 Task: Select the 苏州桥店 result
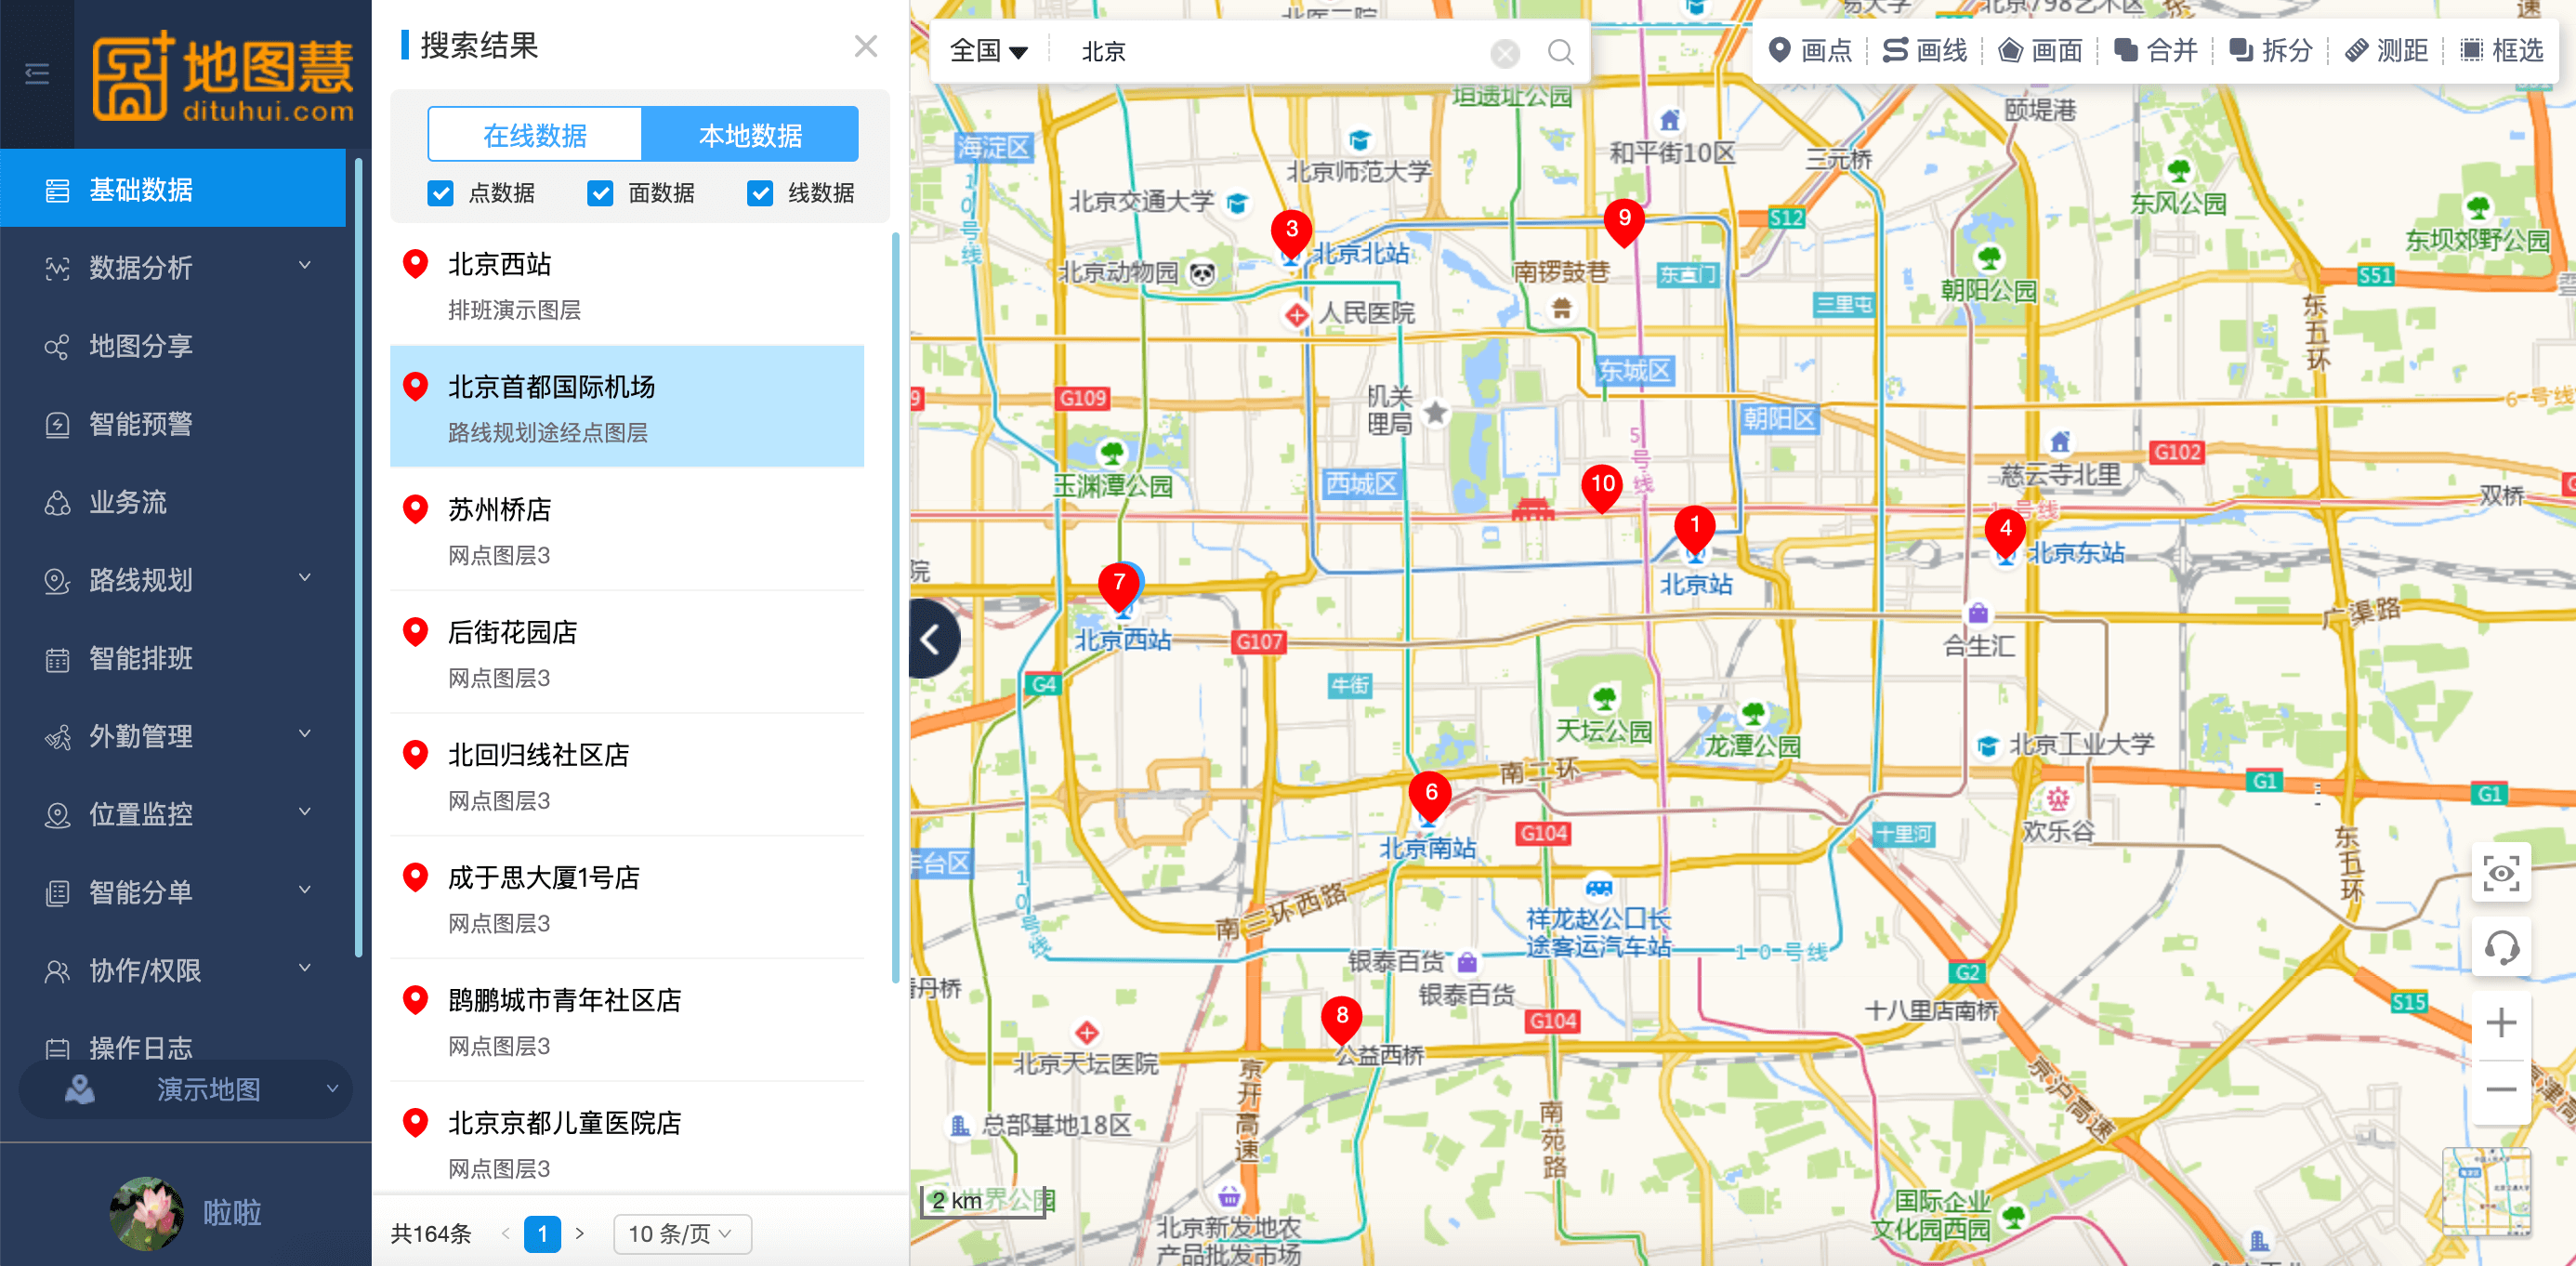coord(627,530)
